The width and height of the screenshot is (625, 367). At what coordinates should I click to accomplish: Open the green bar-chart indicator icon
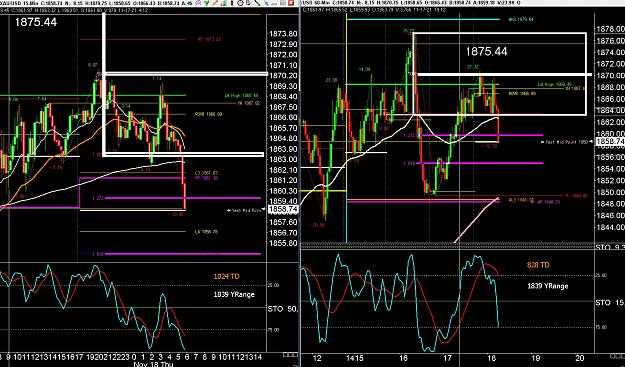click(224, 3)
